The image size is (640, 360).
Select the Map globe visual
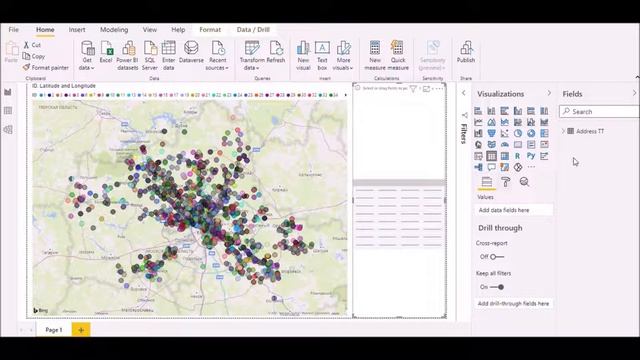tap(478, 144)
